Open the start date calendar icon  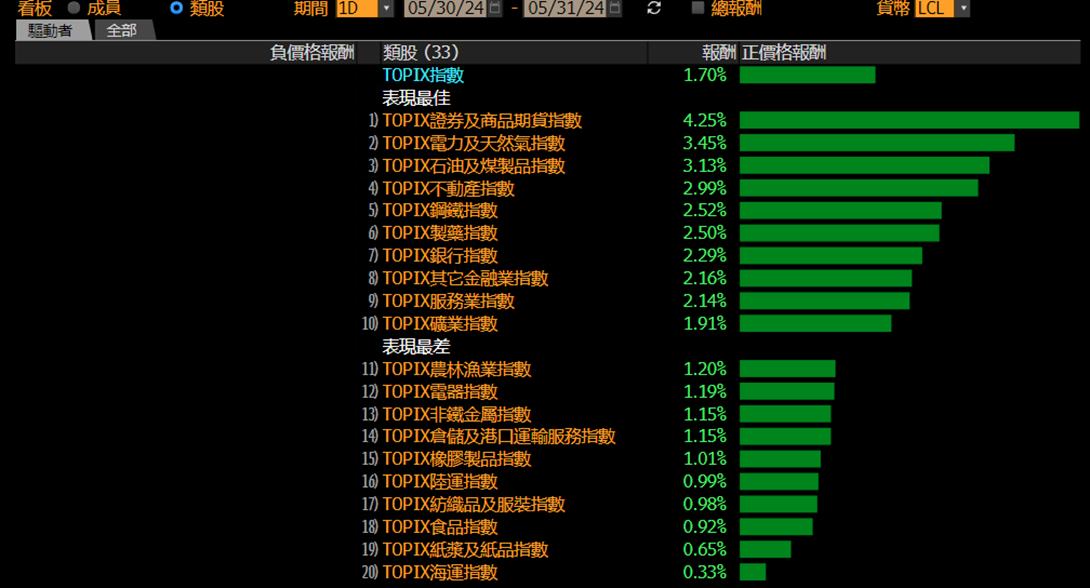pyautogui.click(x=495, y=8)
